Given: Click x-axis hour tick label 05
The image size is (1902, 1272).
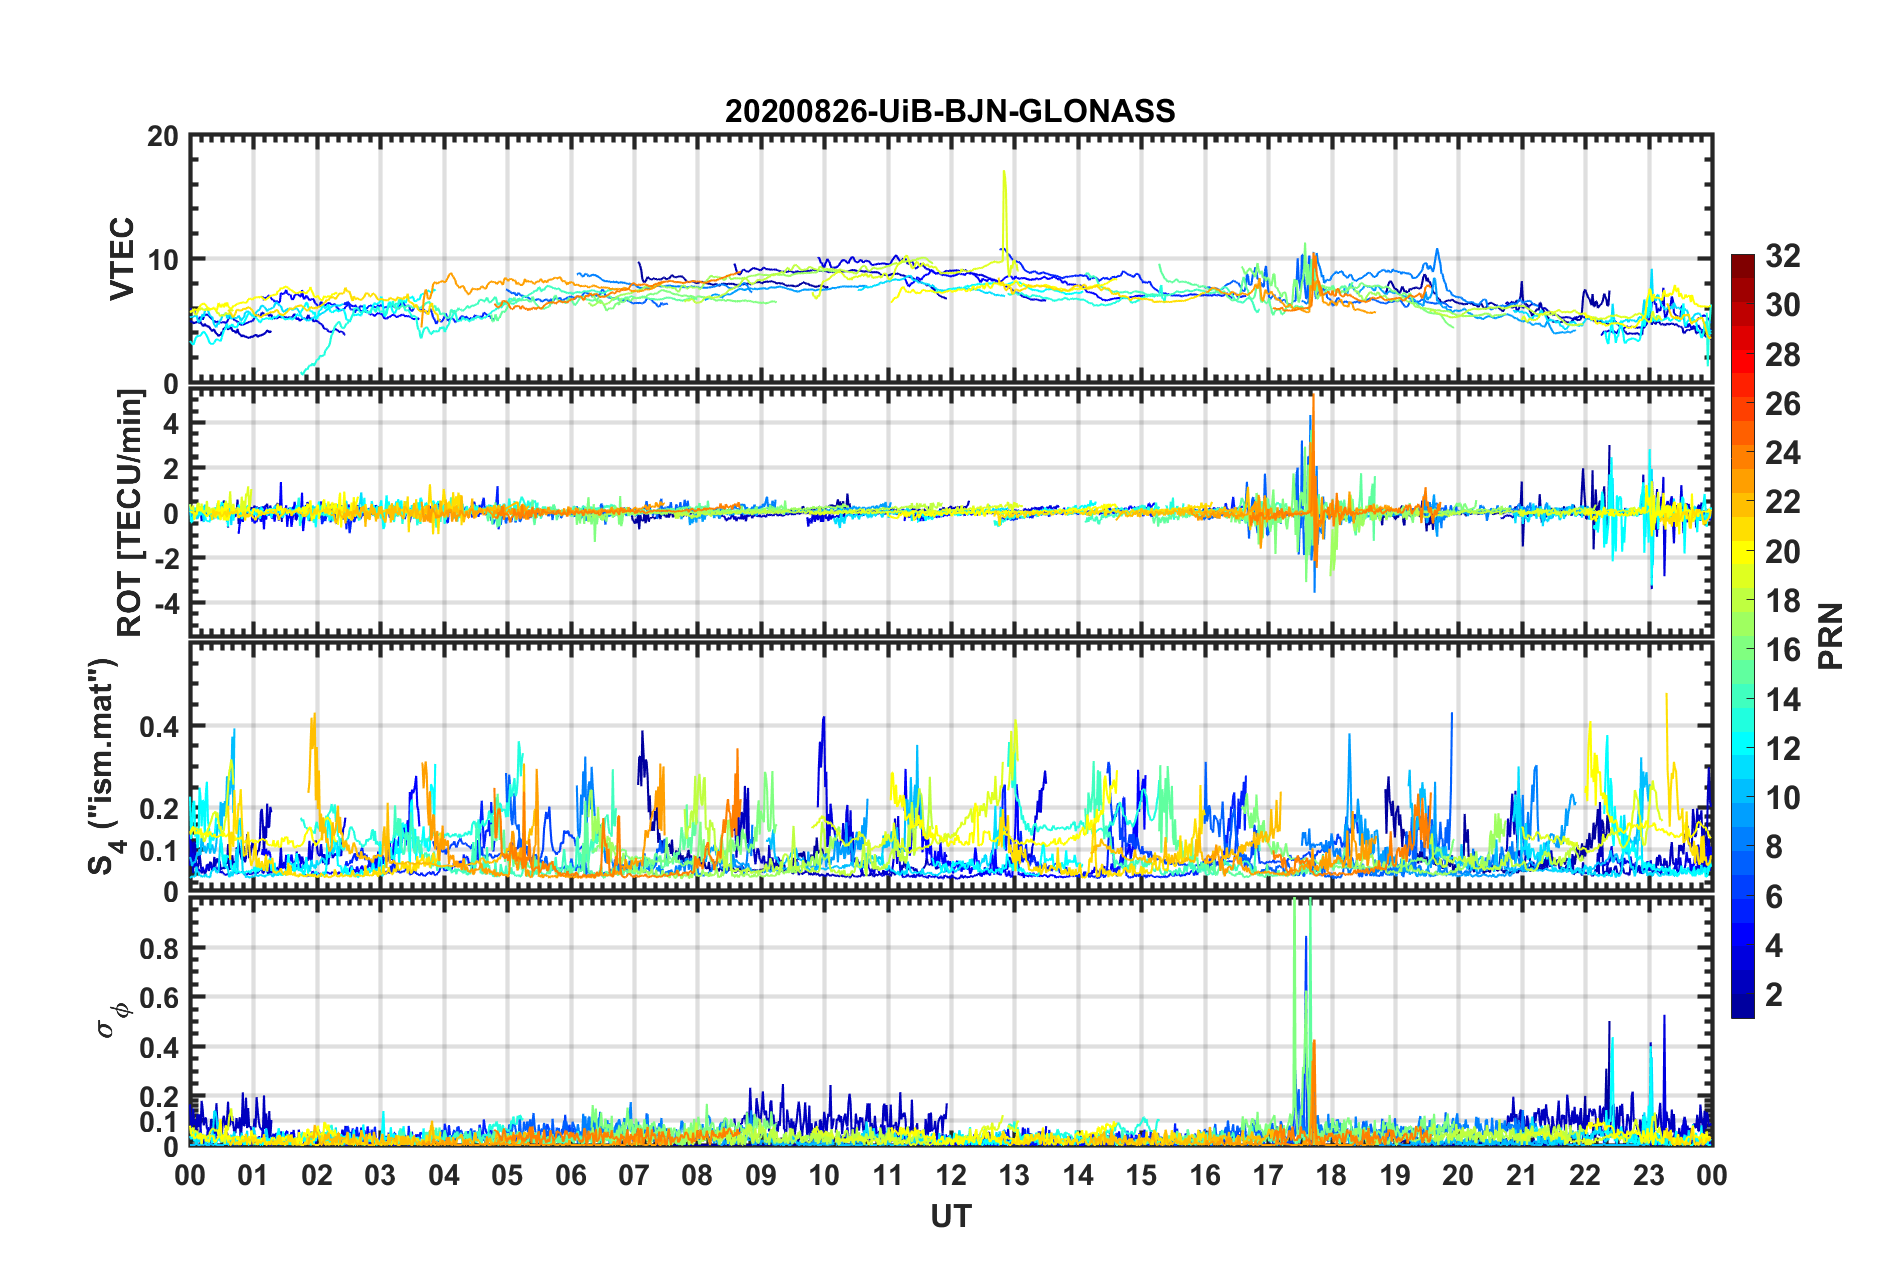Looking at the screenshot, I should 507,1175.
